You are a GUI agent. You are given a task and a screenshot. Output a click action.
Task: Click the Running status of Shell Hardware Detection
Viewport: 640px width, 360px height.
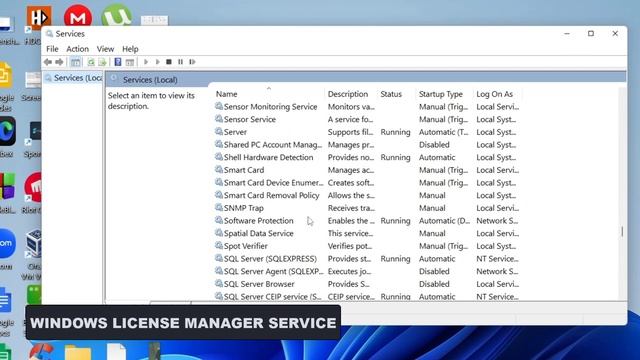pyautogui.click(x=395, y=157)
